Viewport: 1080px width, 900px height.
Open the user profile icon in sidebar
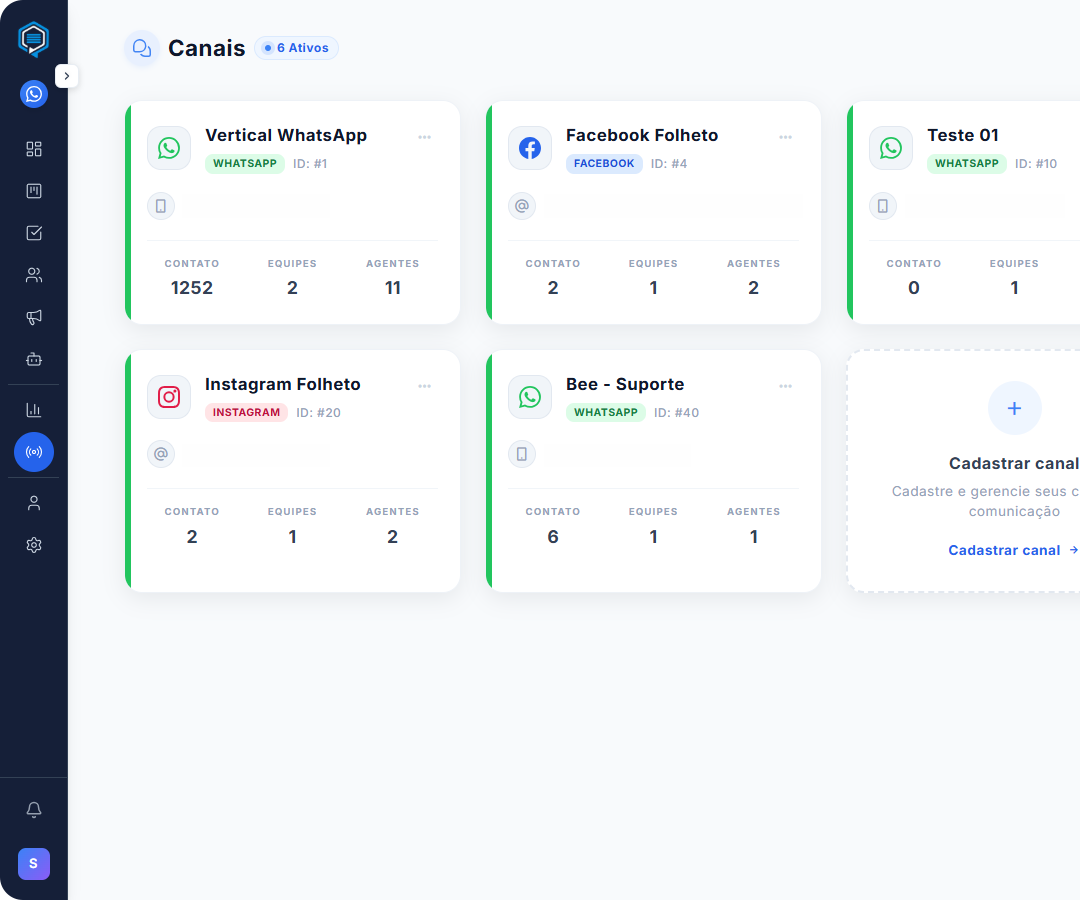[34, 503]
